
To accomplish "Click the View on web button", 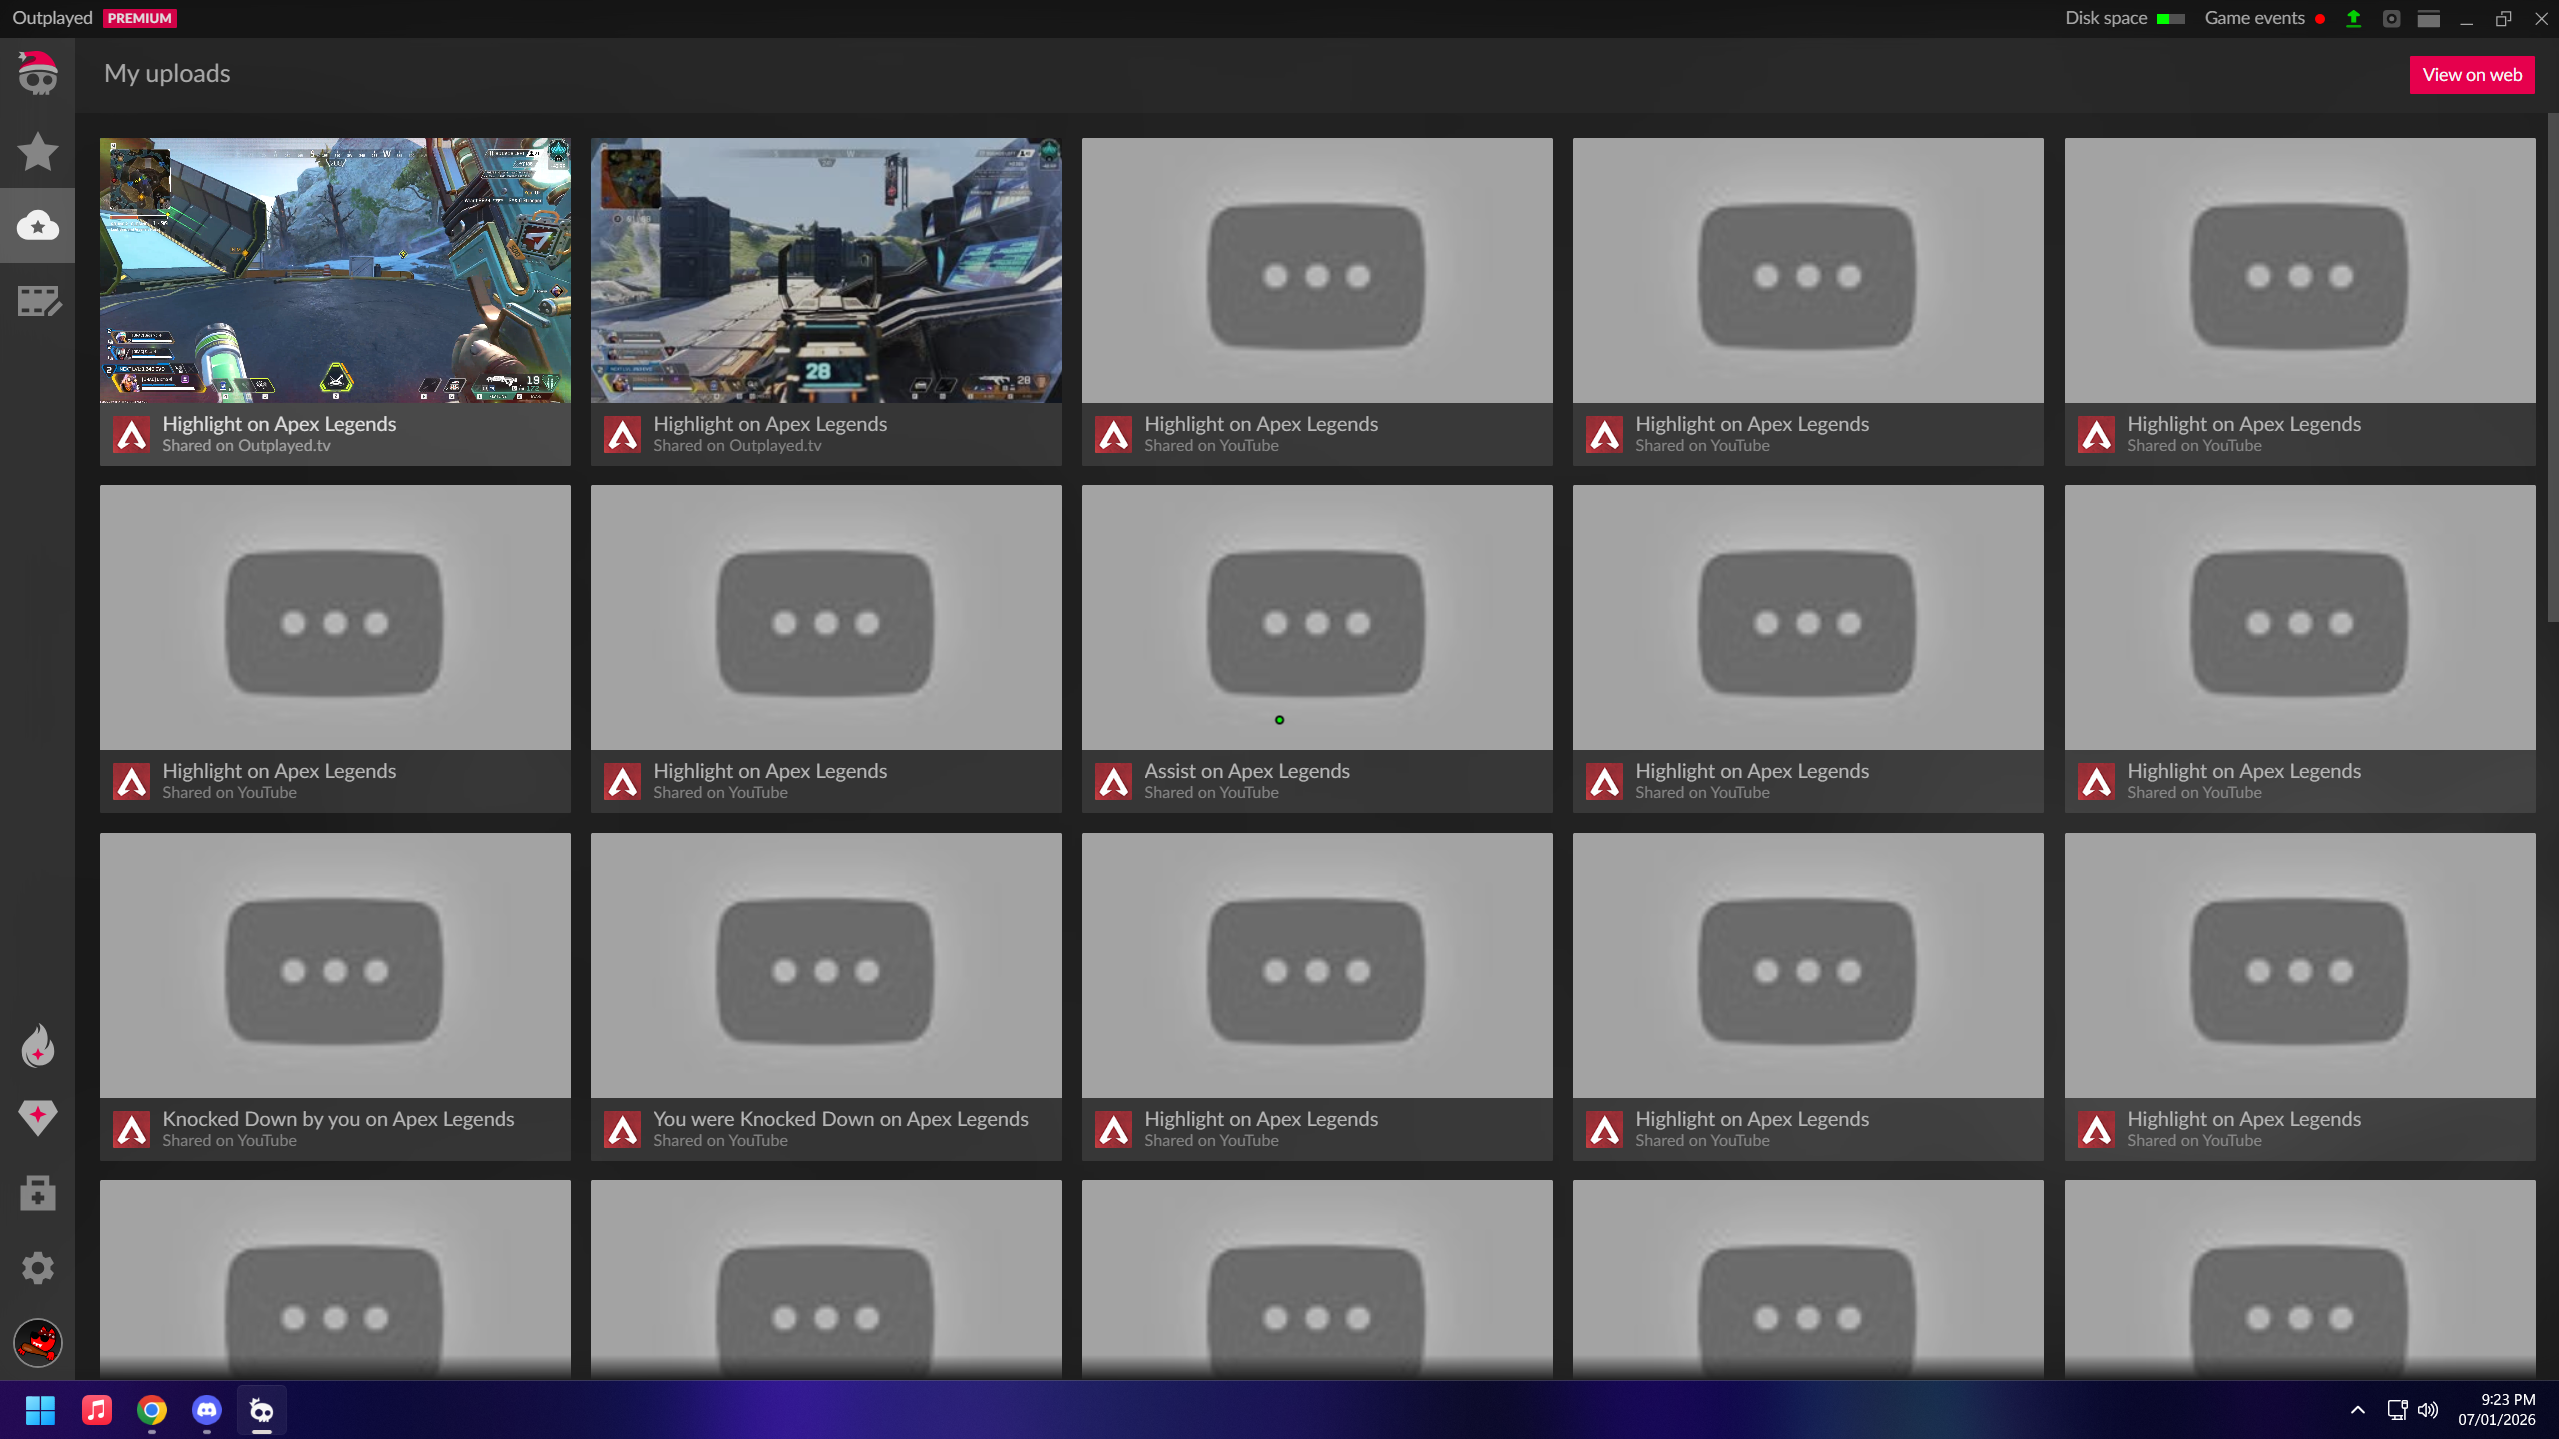I will (x=2471, y=75).
